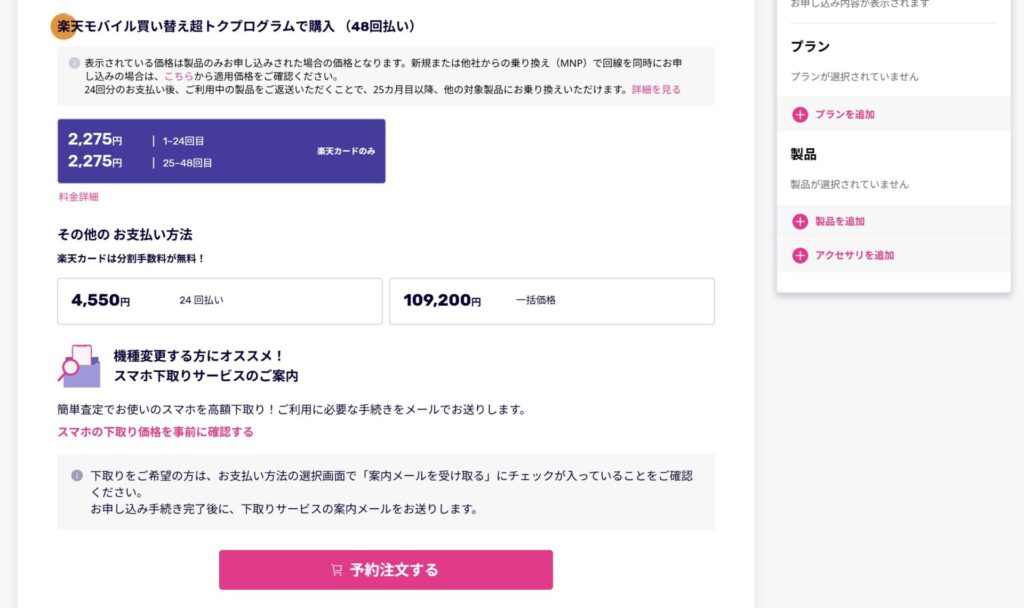Click the cart icon on 予約注文する button
This screenshot has height=608, width=1024.
pos(336,570)
